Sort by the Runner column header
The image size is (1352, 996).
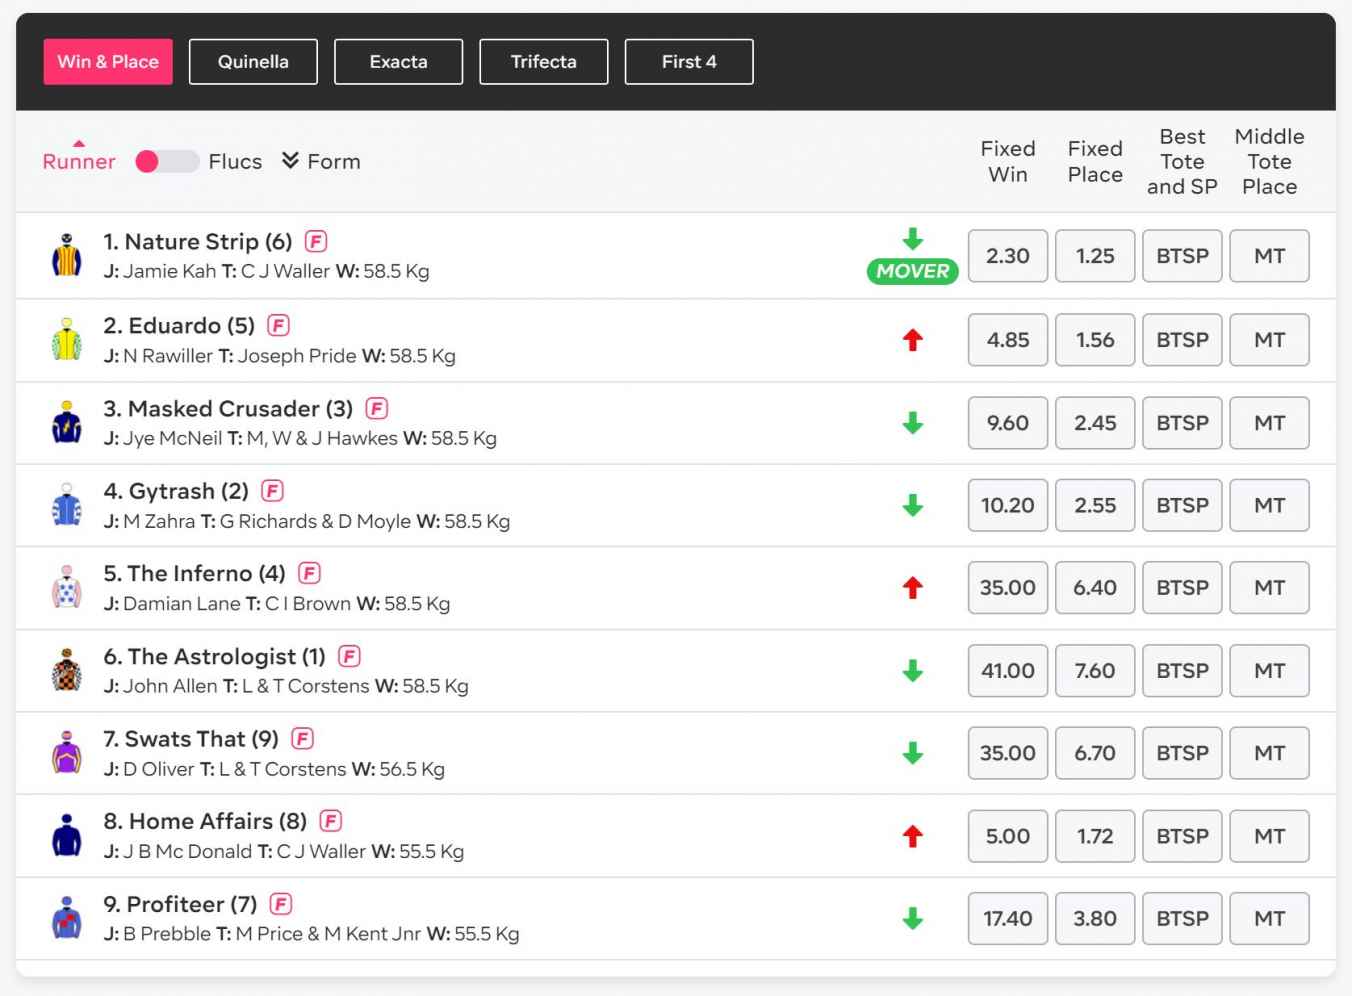(79, 162)
